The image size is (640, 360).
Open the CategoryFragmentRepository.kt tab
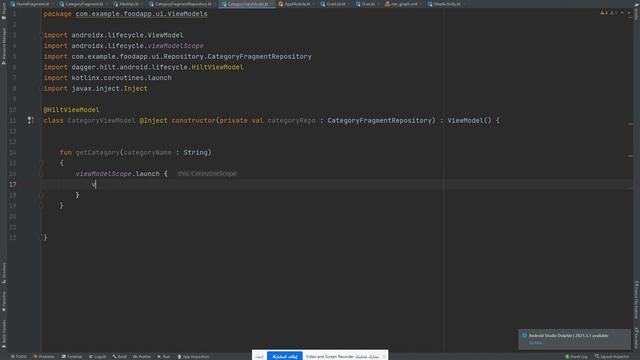point(182,4)
